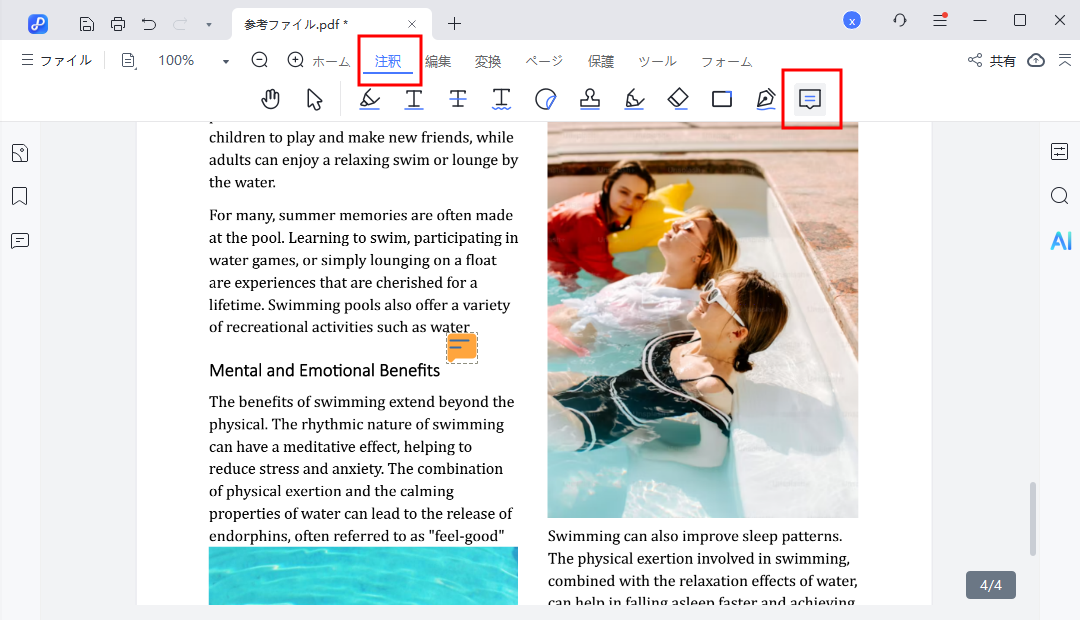Activate the Strikethrough annotation tool

(458, 99)
